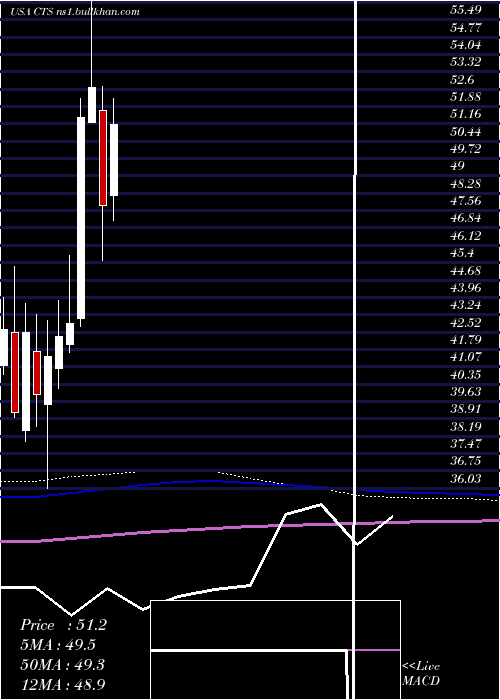Screen dimensions: 500x700
Task: Click the topmost white candle near 52.6
Action: tap(92, 105)
